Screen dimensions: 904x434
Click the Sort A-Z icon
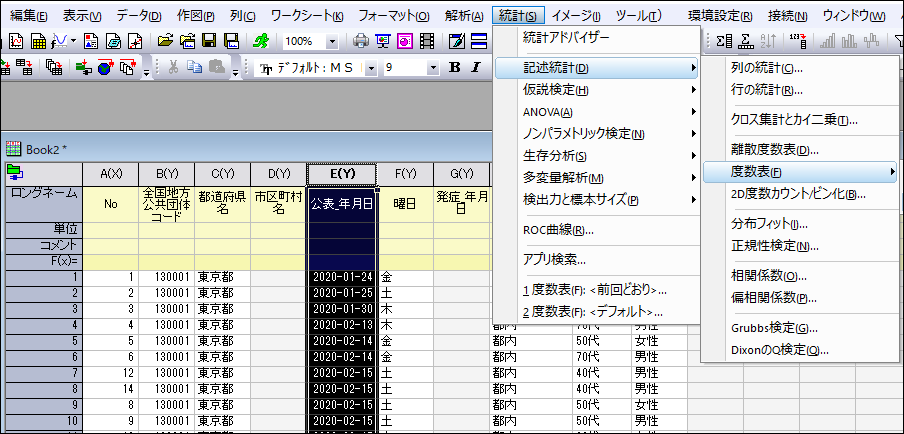tap(770, 41)
